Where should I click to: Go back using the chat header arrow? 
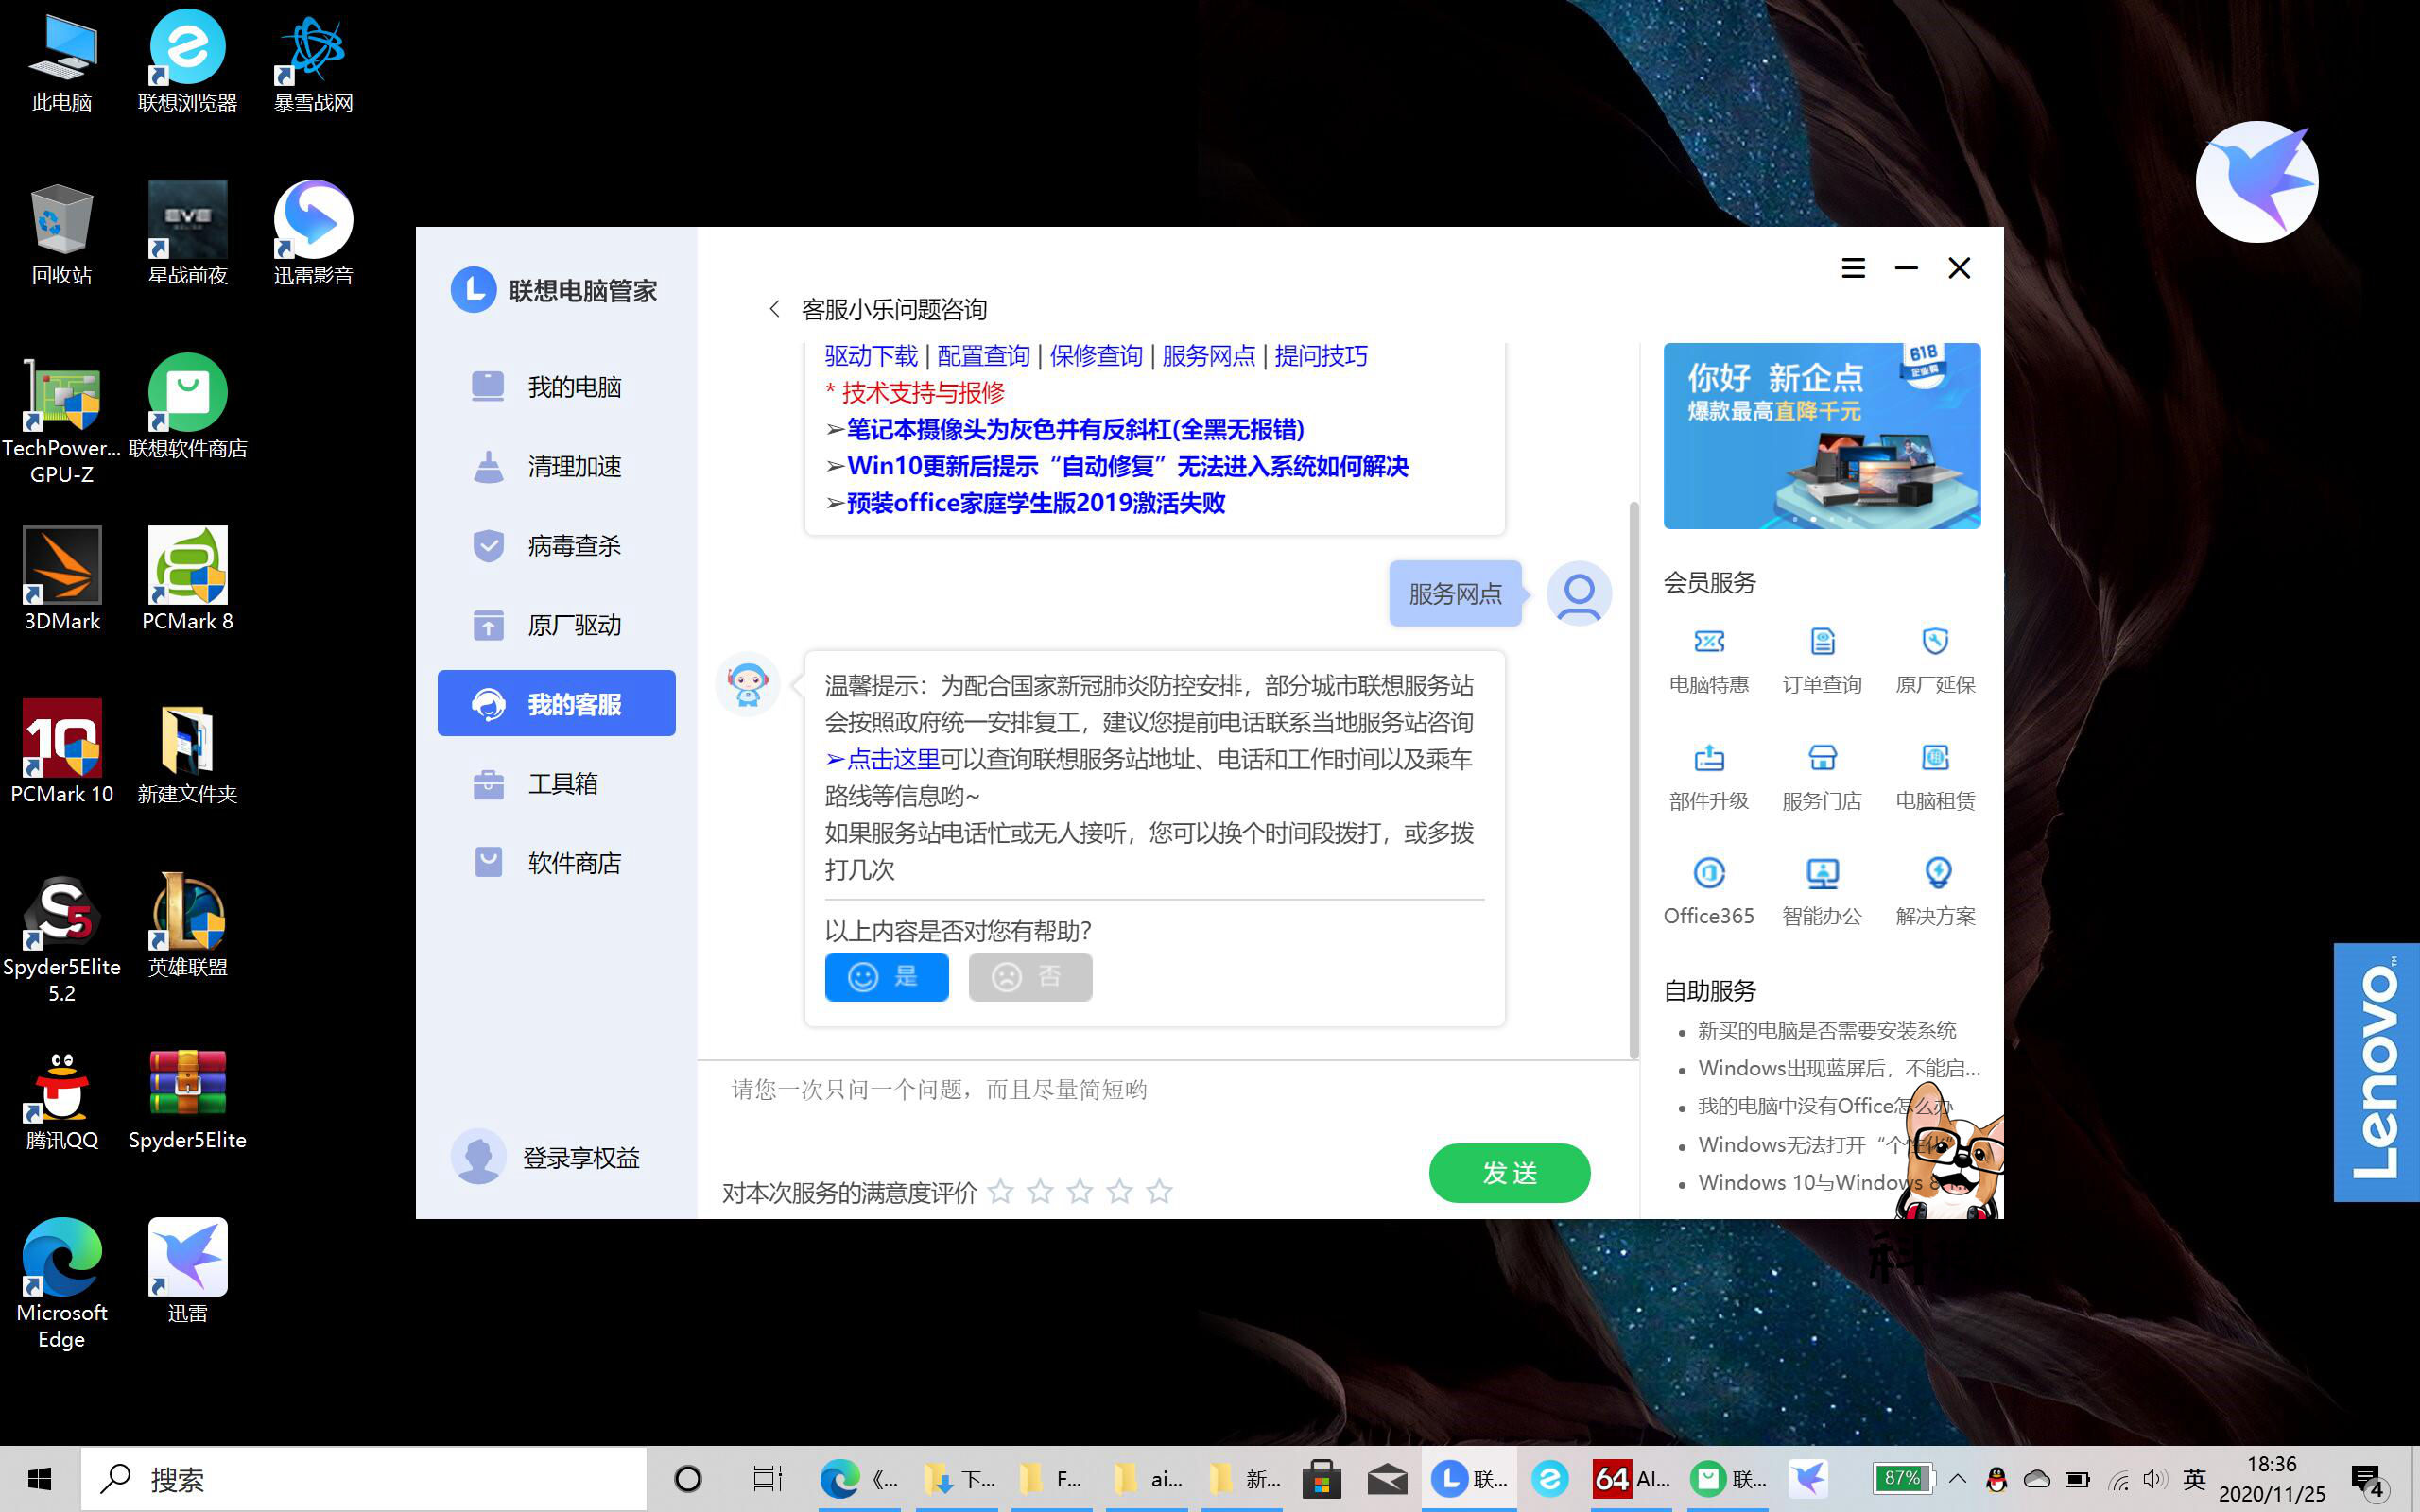point(775,309)
